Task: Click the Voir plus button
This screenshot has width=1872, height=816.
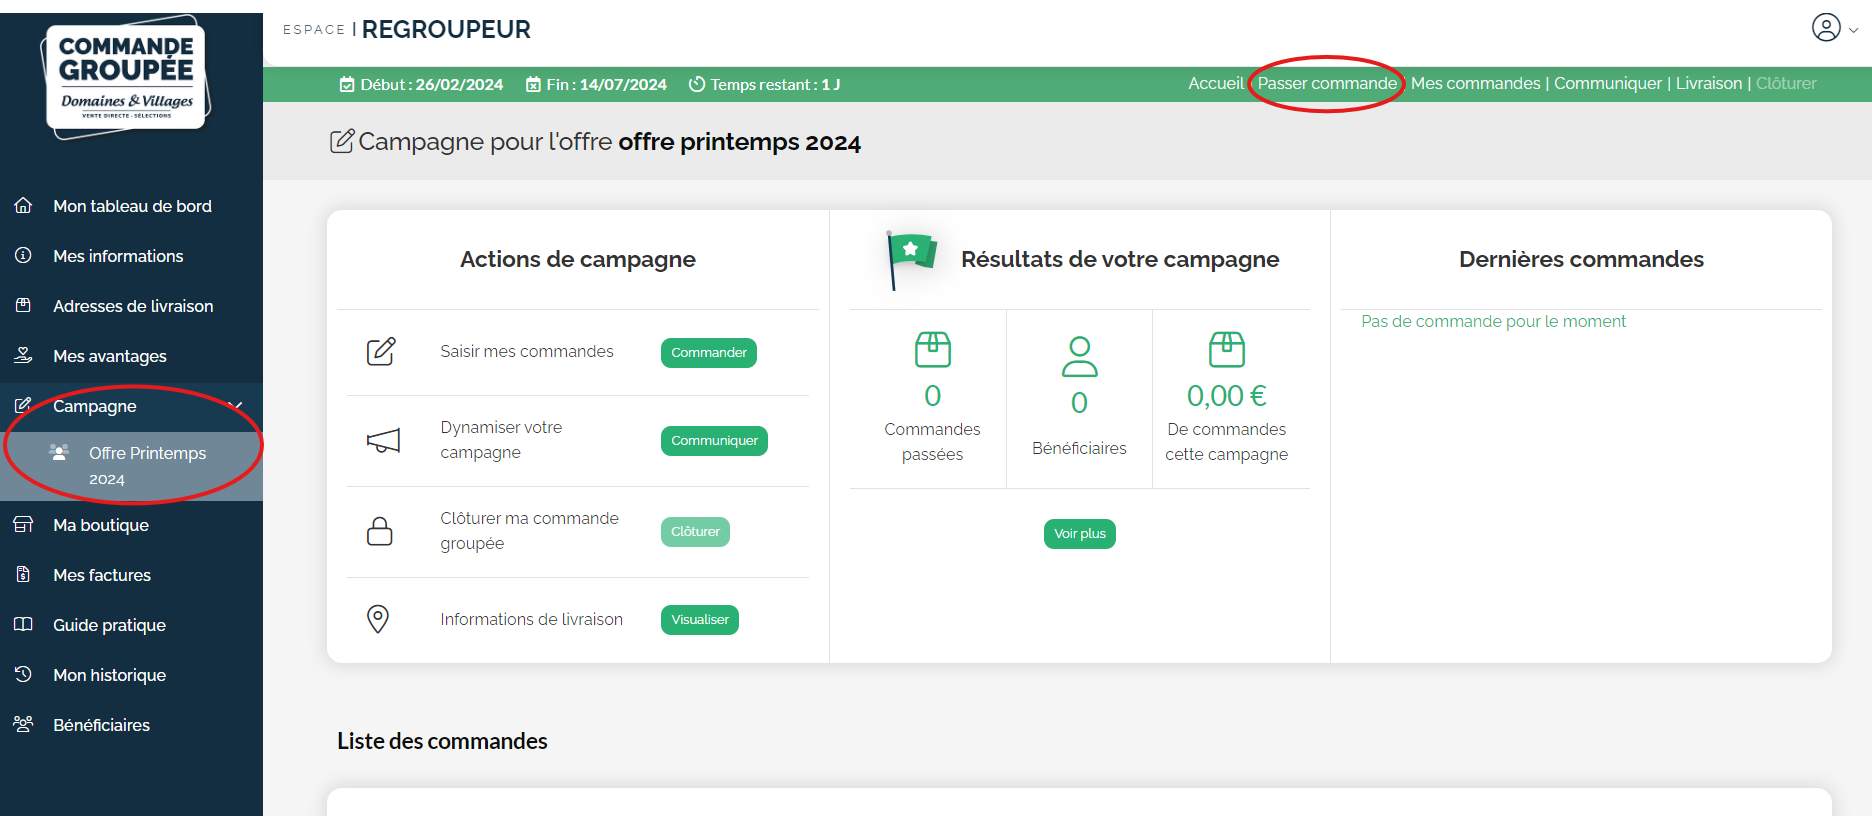Action: pyautogui.click(x=1079, y=534)
